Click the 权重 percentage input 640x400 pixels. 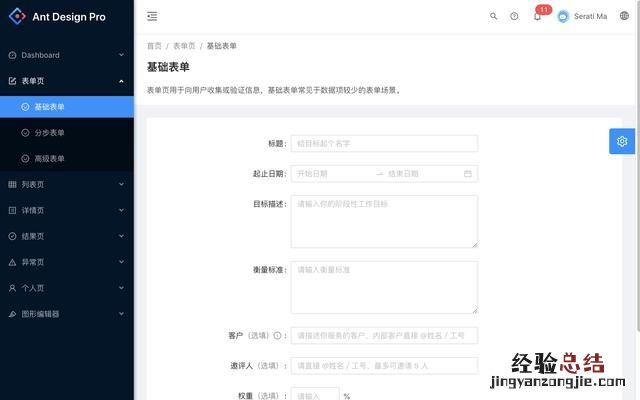[315, 394]
